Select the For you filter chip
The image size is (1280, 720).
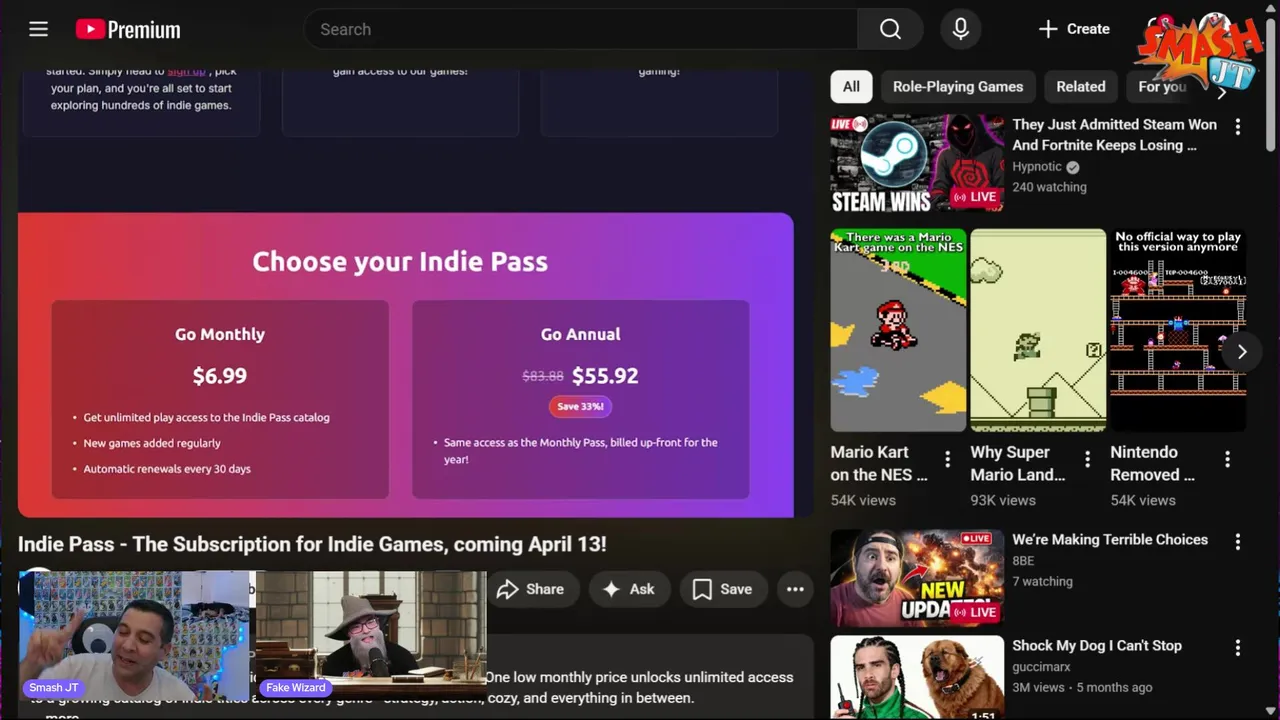click(x=1162, y=86)
